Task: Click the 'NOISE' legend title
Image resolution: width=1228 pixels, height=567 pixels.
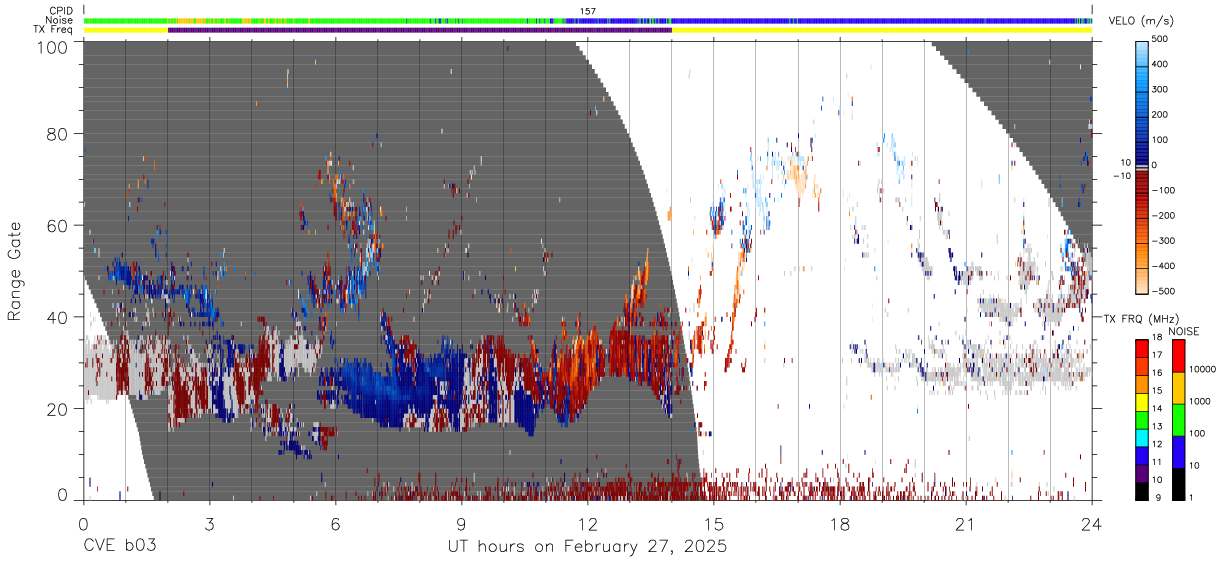Action: (1185, 331)
